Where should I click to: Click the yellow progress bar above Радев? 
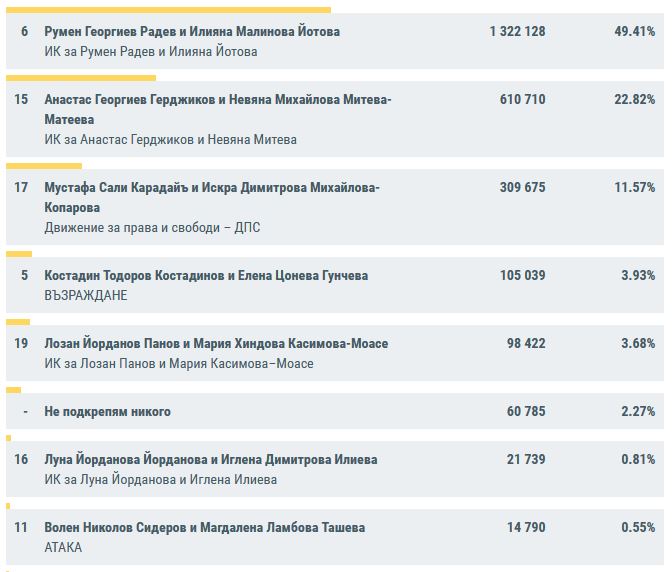click(168, 10)
